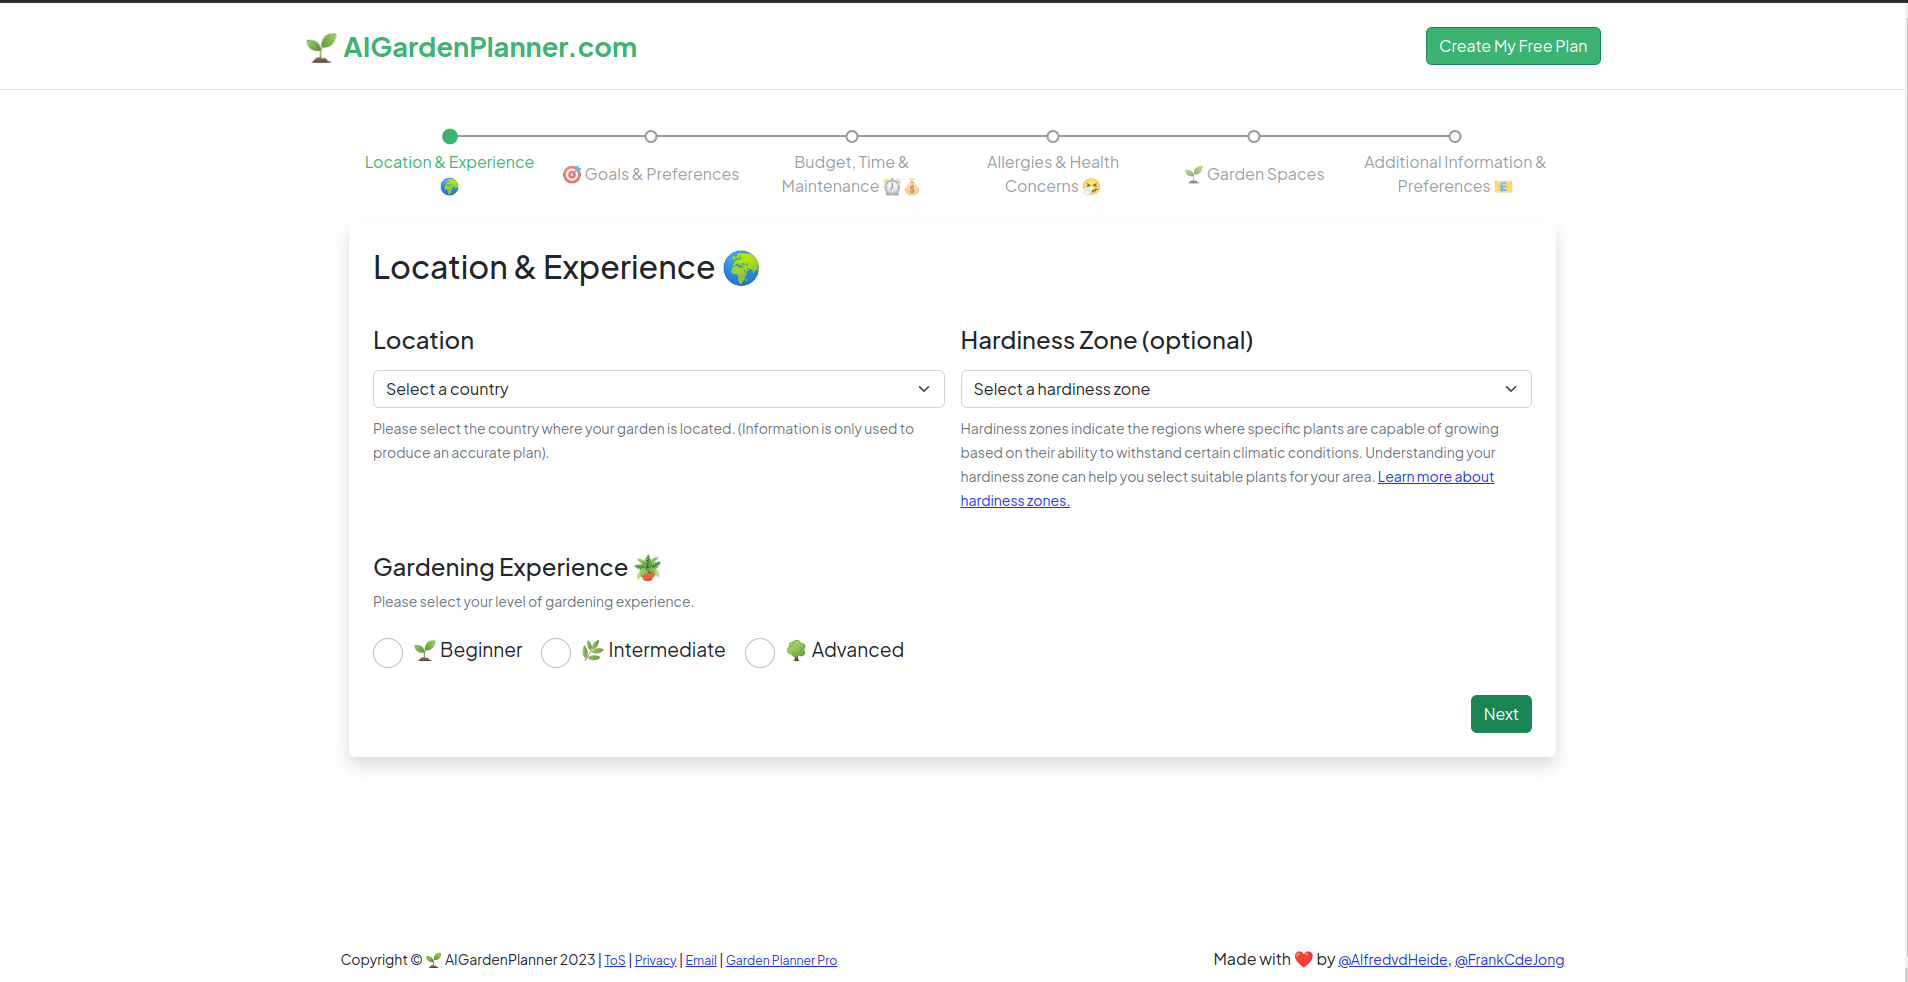Viewport: 1908px width, 982px height.
Task: Click the seedling logo icon in header
Action: click(x=321, y=47)
